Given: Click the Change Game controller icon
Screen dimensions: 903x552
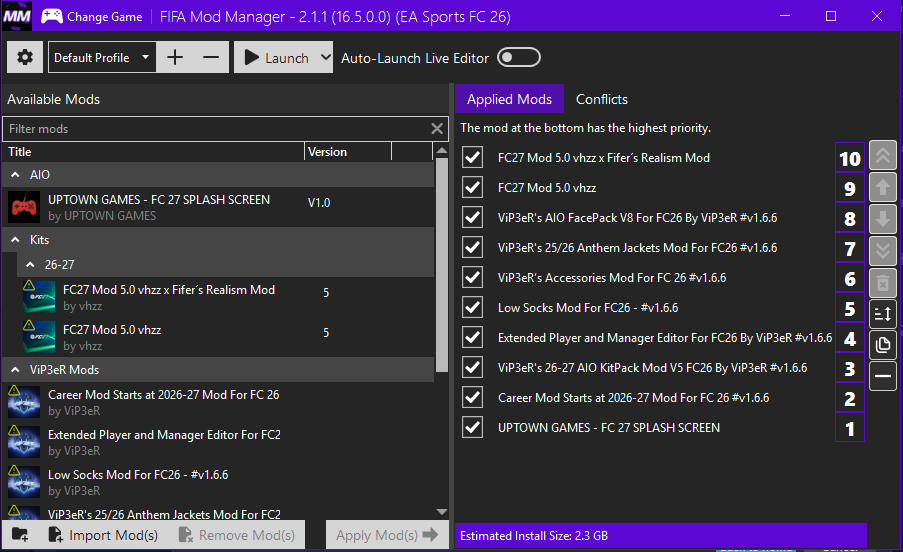Looking at the screenshot, I should pyautogui.click(x=52, y=16).
